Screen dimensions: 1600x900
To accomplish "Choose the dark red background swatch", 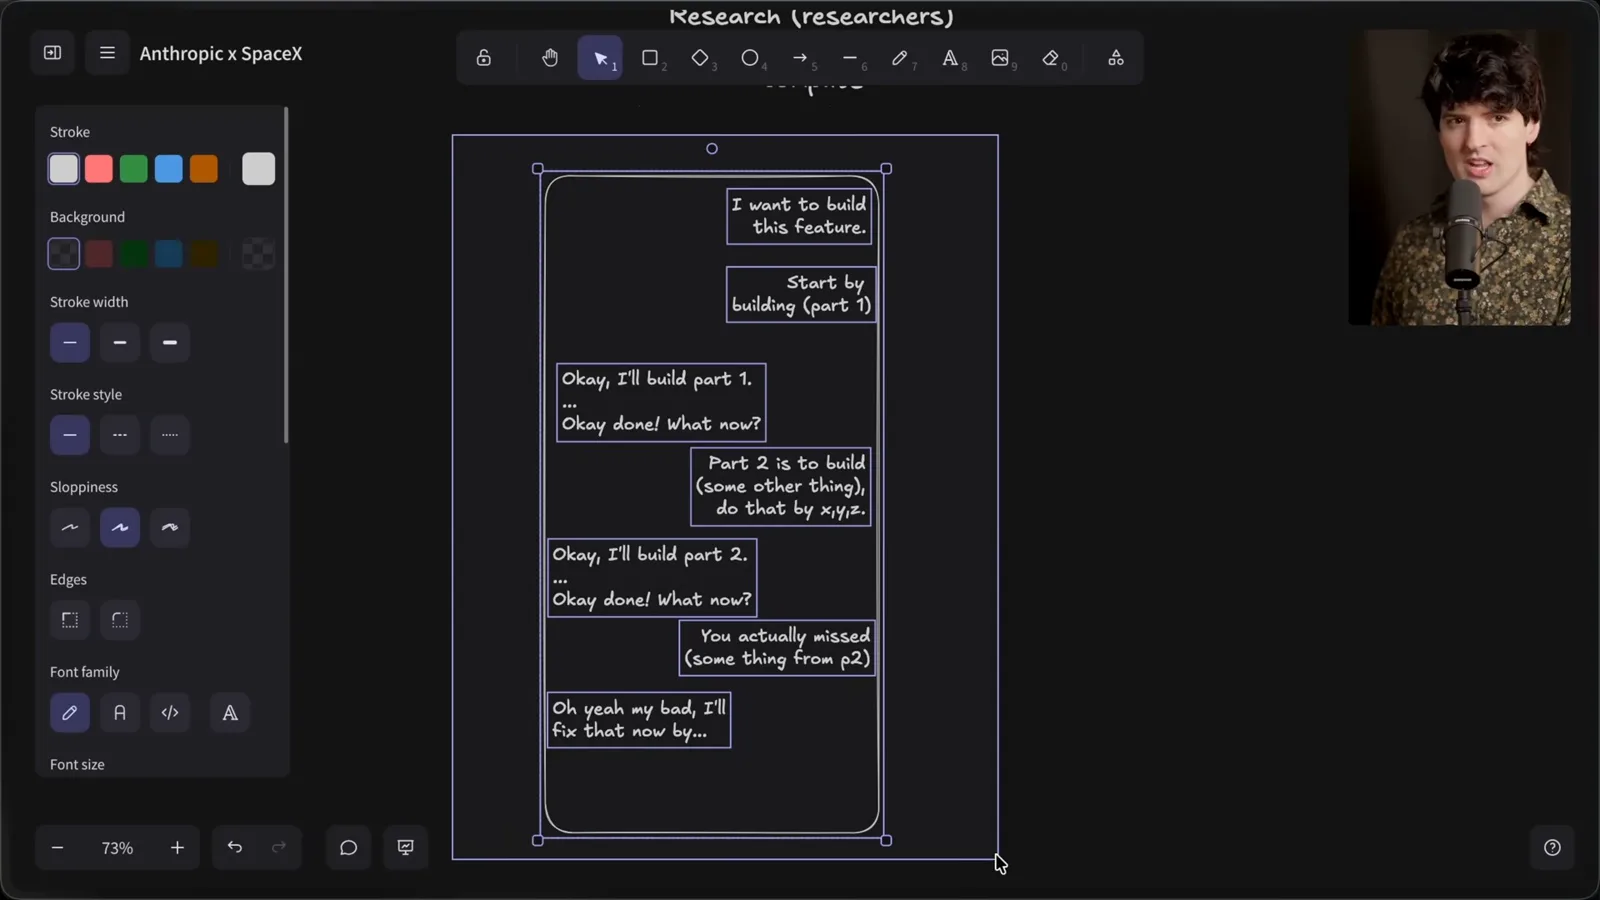I will coord(99,254).
